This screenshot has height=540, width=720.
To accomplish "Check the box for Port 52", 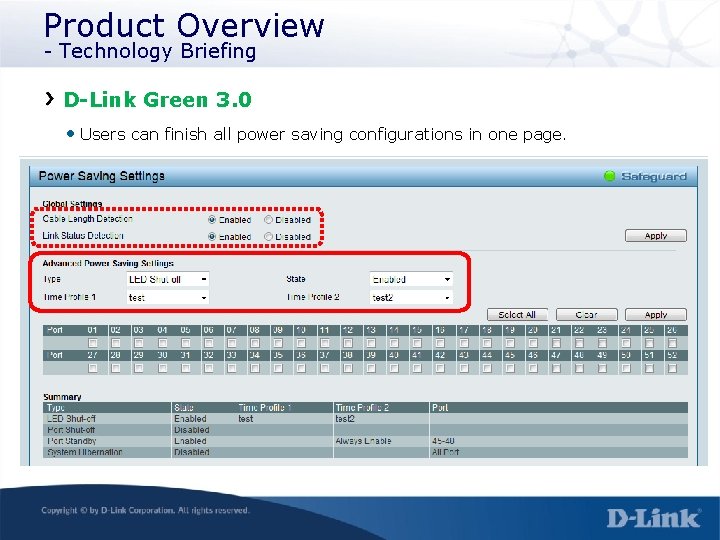I will pos(672,368).
